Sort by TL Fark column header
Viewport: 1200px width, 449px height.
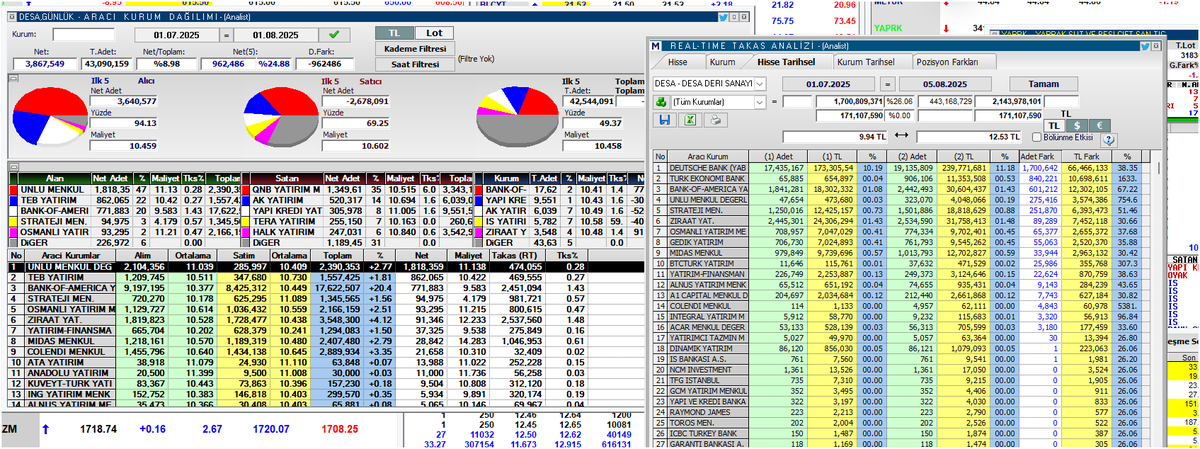point(1086,156)
